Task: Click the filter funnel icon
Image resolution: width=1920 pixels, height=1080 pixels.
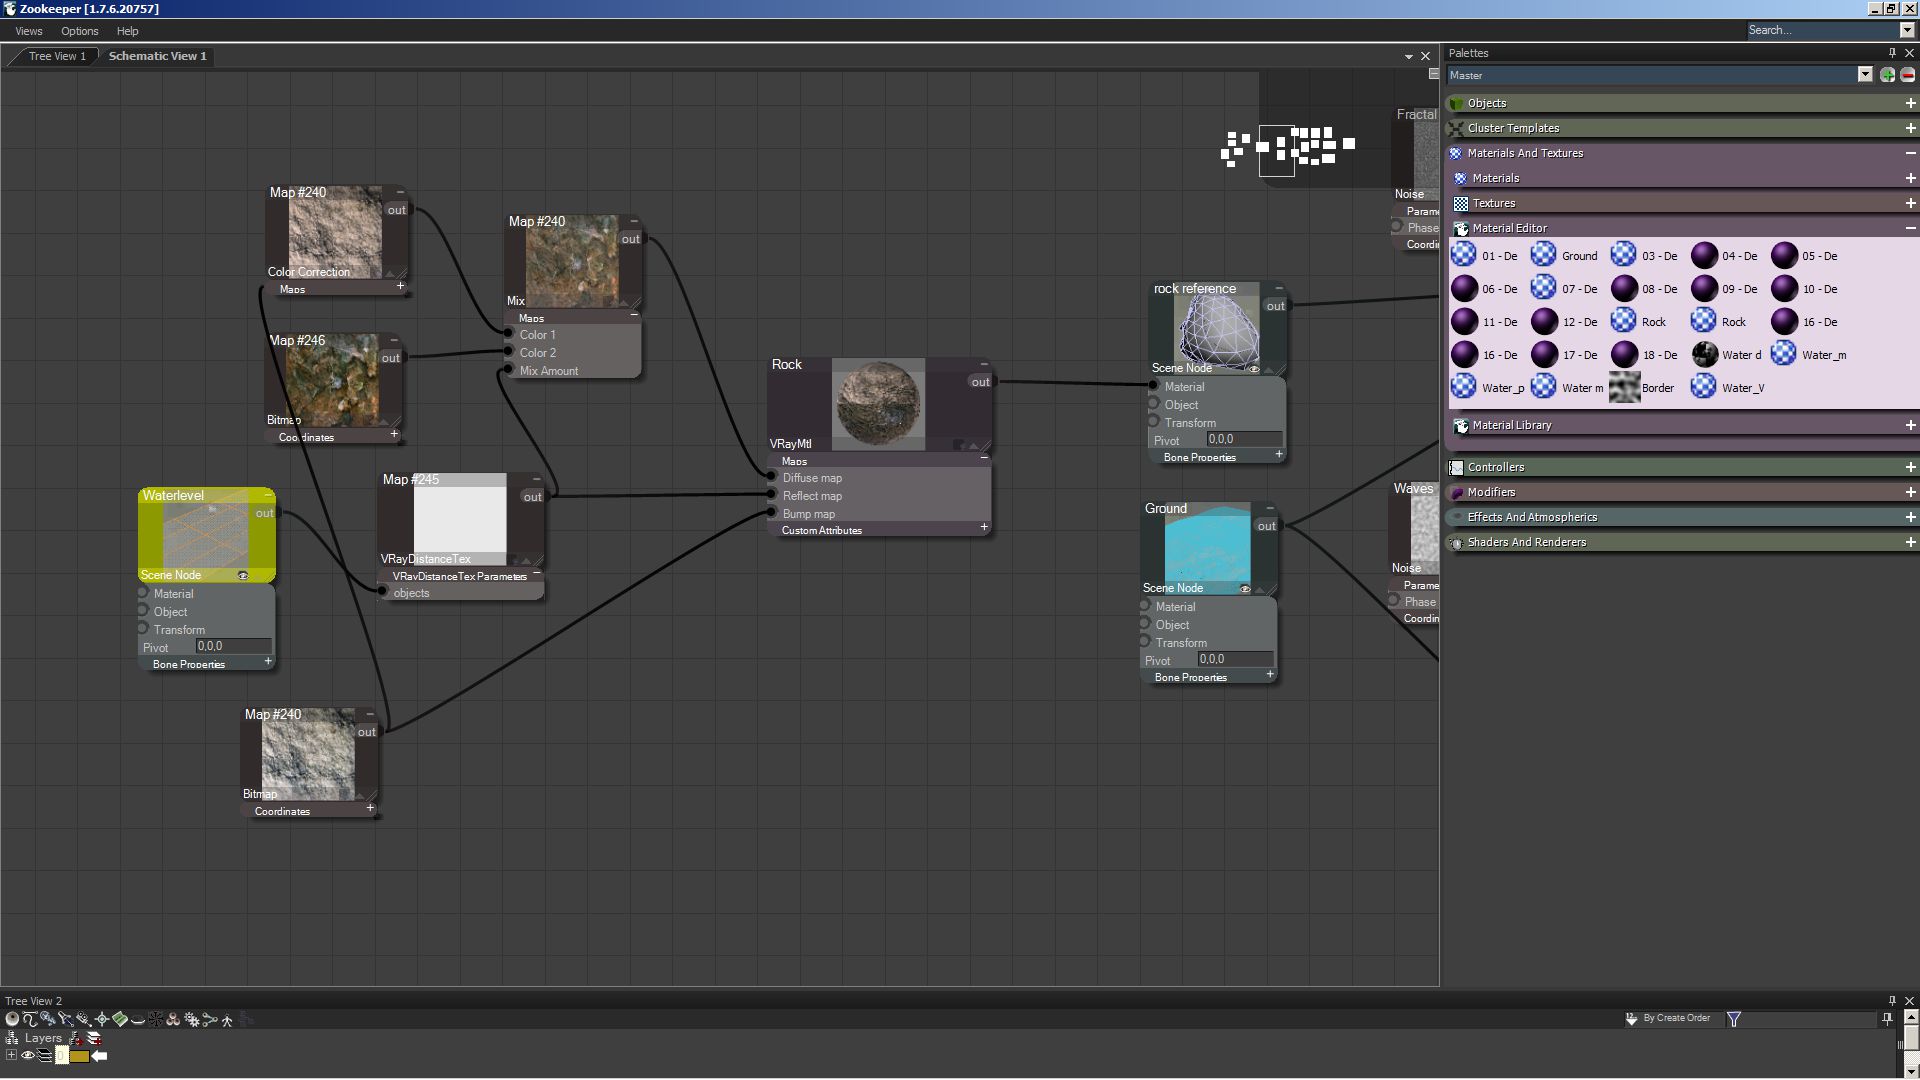Action: pos(1734,1019)
